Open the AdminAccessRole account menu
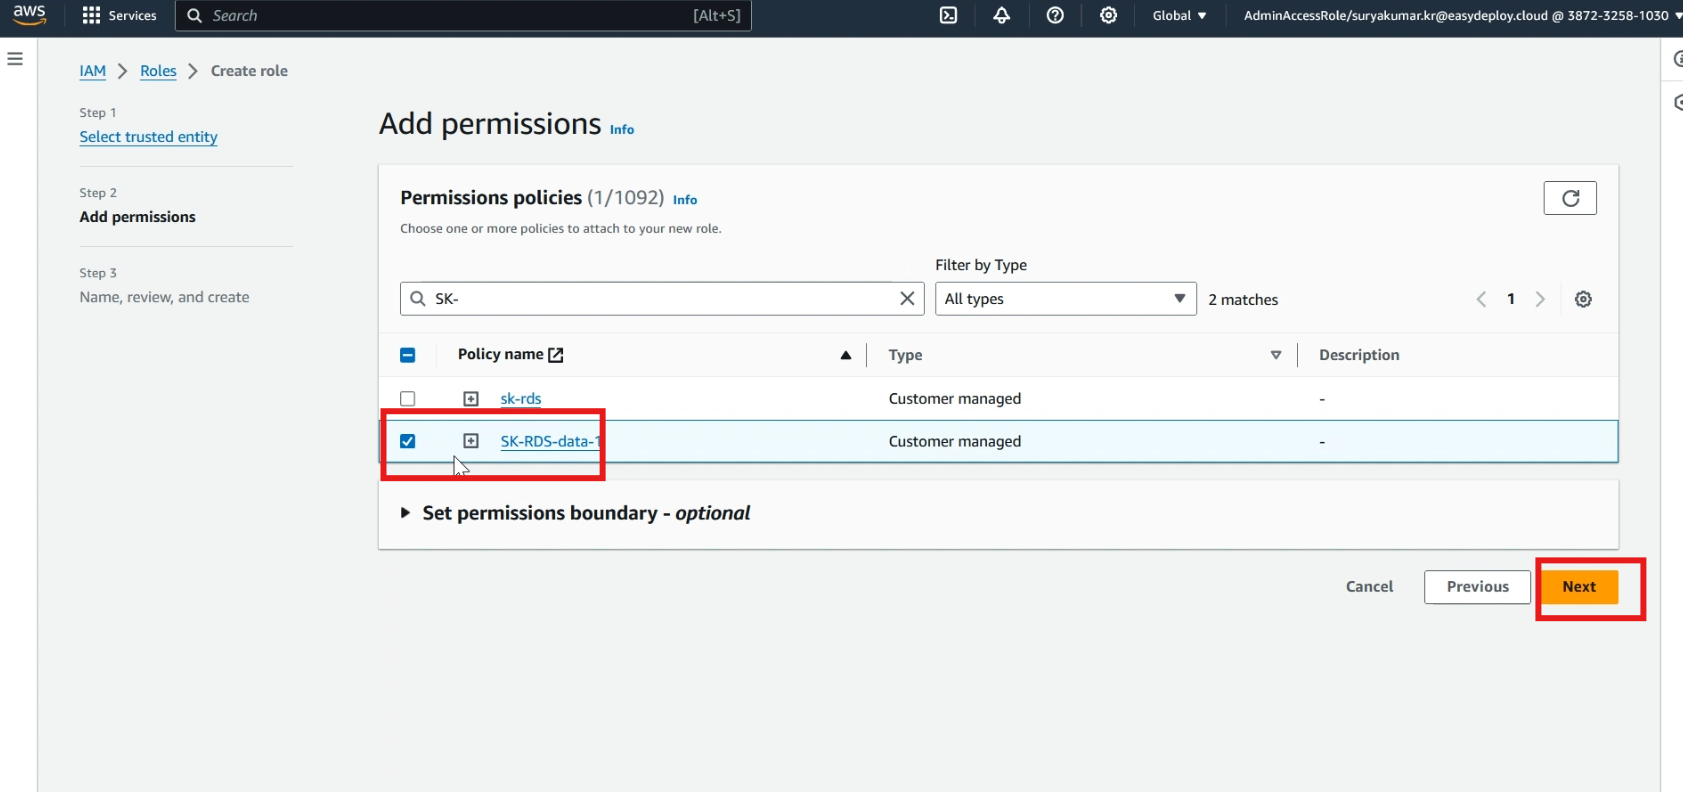 click(x=1462, y=15)
